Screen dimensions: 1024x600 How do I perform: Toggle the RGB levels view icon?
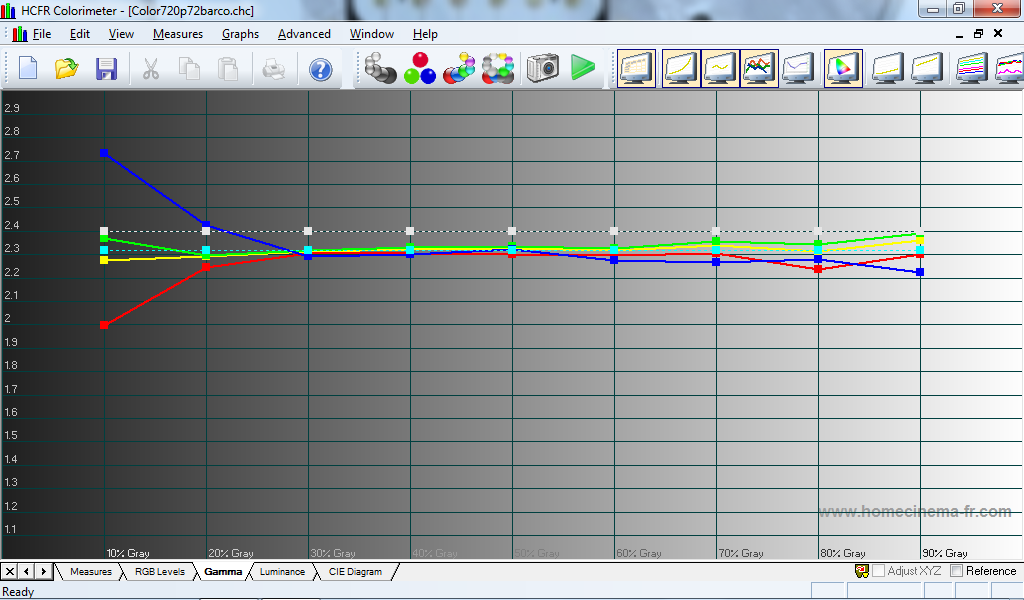pos(759,69)
